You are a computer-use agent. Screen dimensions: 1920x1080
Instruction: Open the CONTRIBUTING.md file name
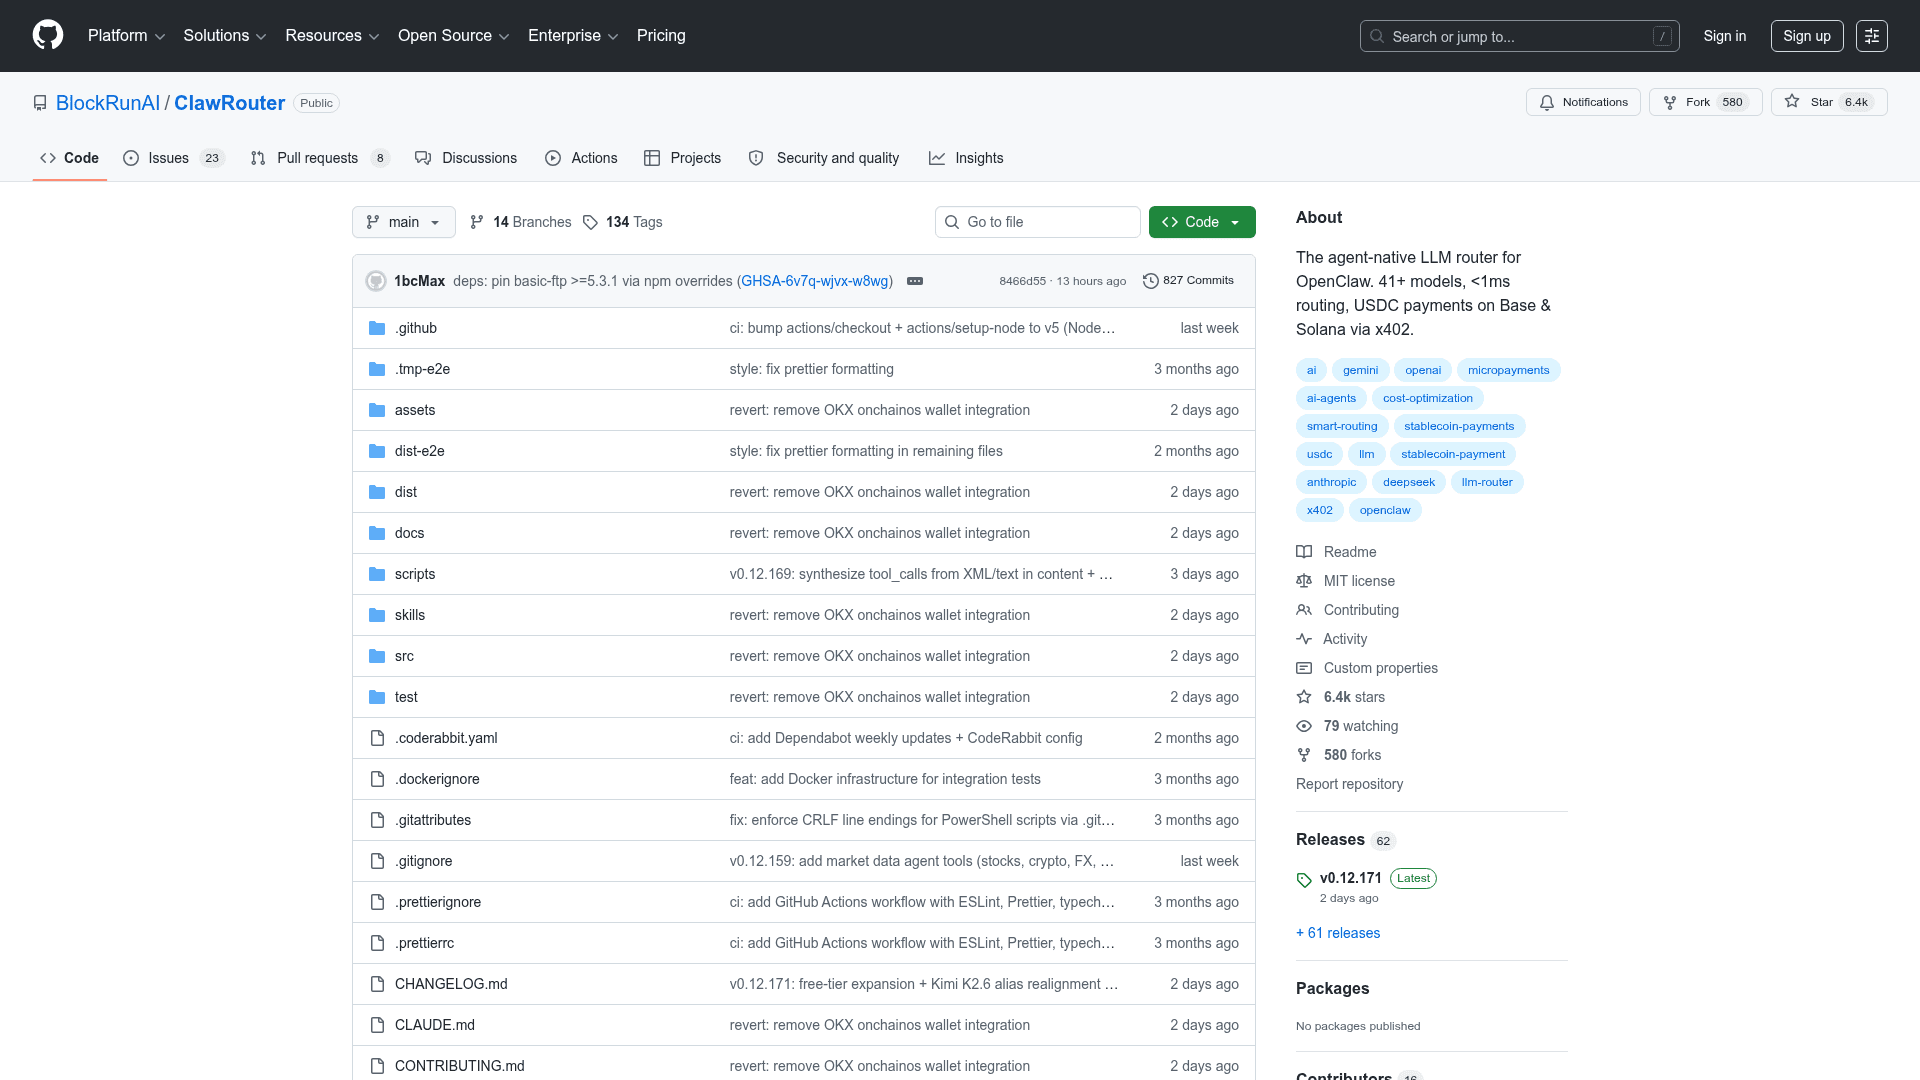pyautogui.click(x=460, y=1066)
